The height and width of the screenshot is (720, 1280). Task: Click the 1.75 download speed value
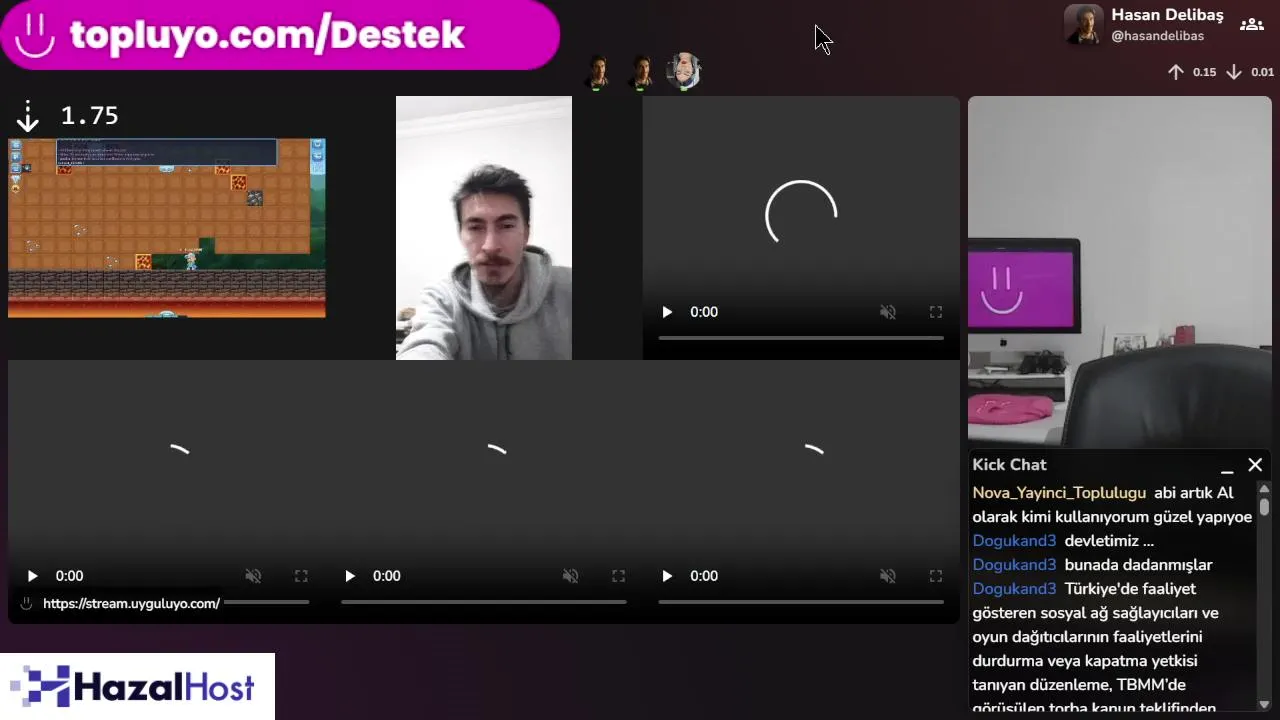point(90,116)
